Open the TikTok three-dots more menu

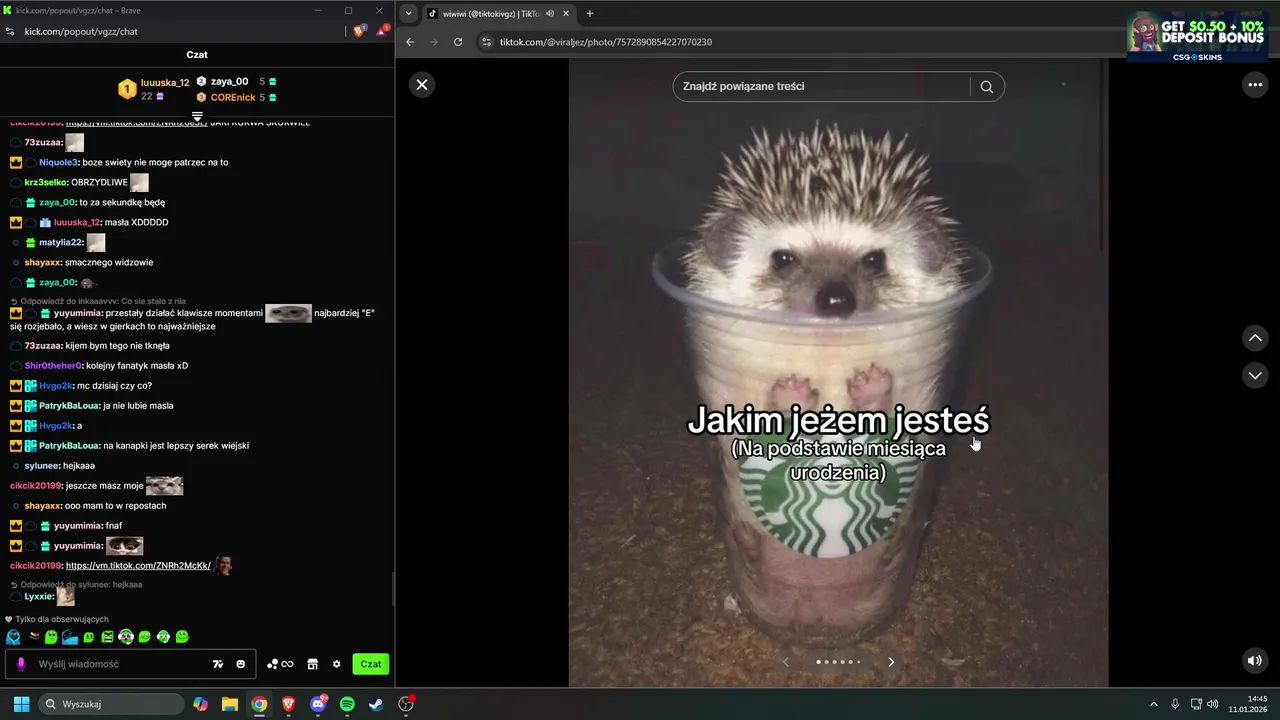point(1255,85)
